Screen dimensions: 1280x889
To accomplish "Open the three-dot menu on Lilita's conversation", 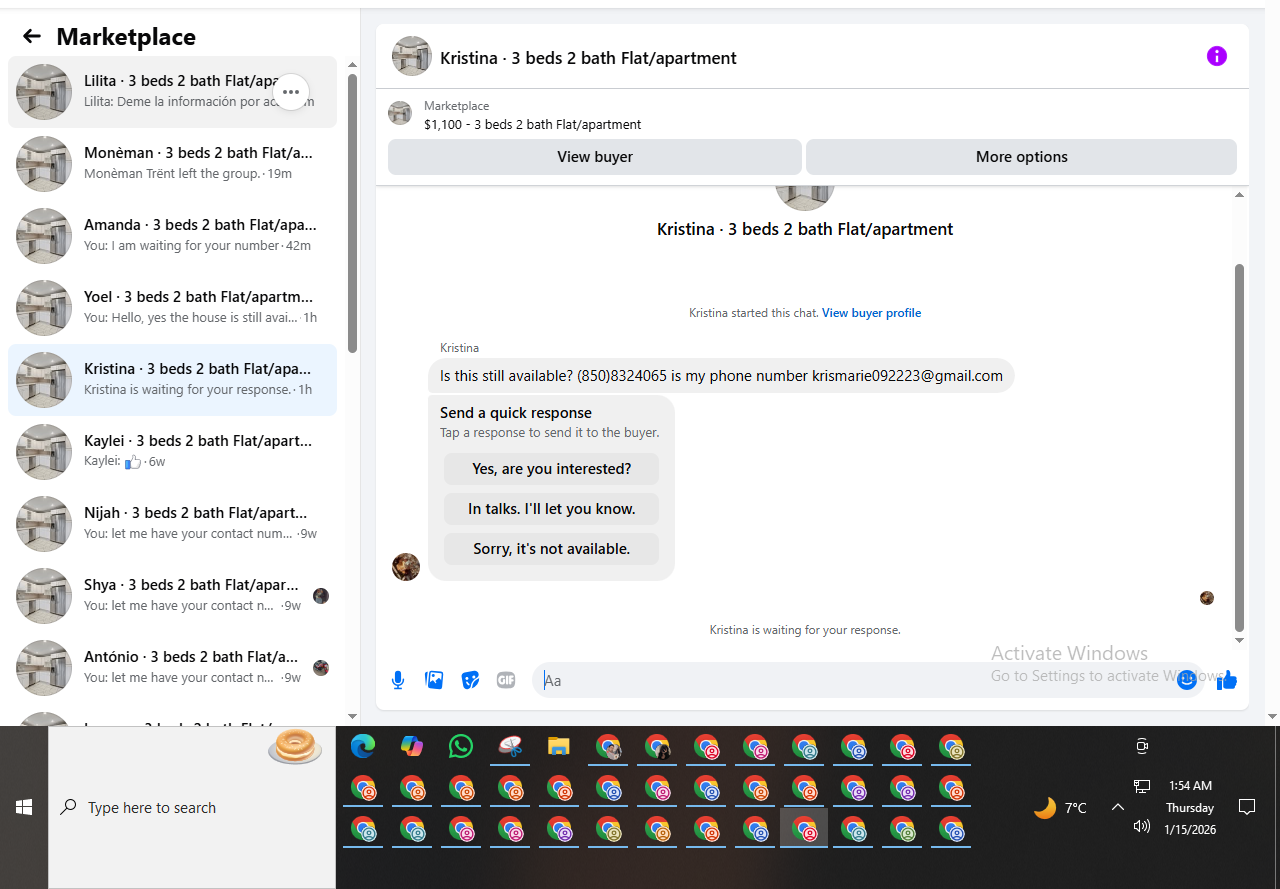I will coord(291,92).
